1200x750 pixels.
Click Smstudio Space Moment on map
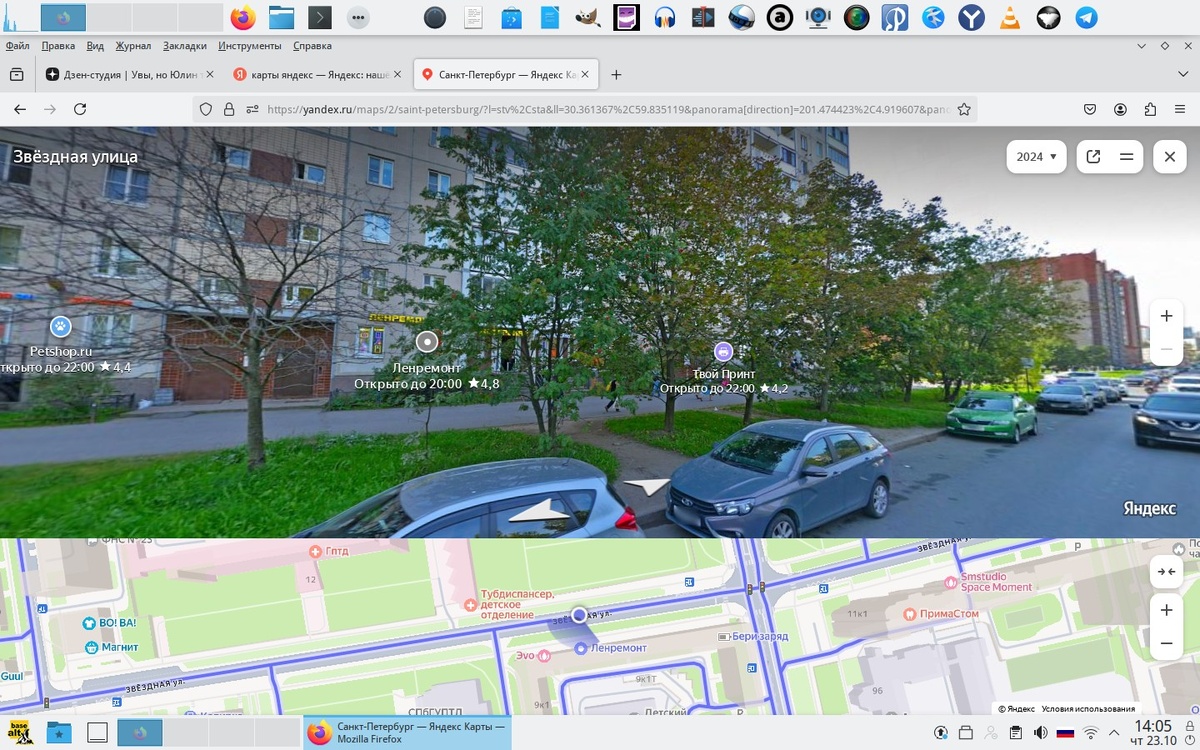click(988, 581)
